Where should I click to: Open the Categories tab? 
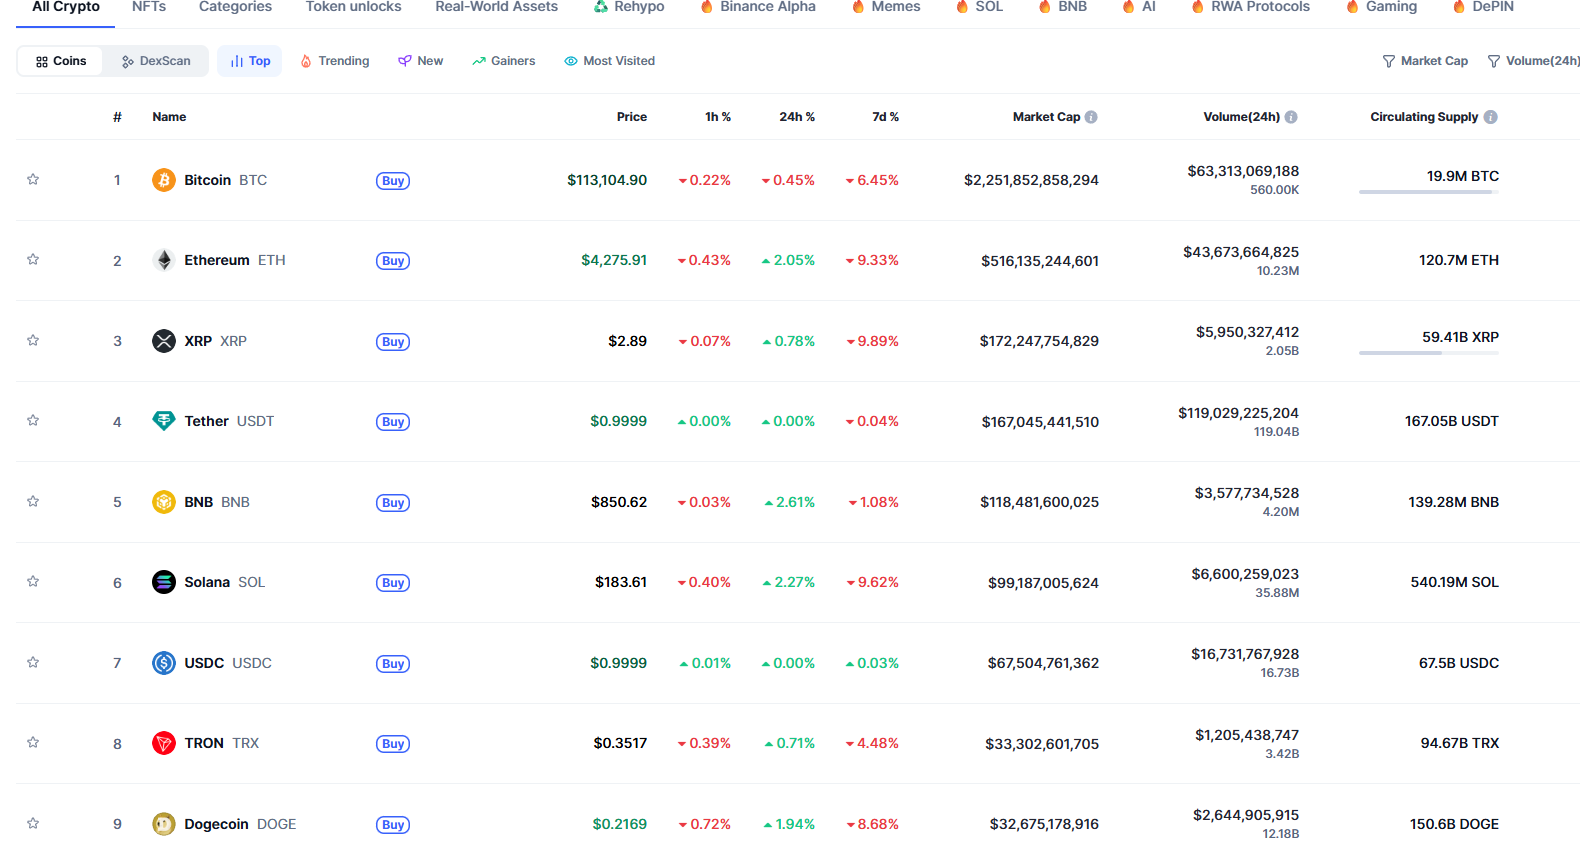tap(235, 7)
